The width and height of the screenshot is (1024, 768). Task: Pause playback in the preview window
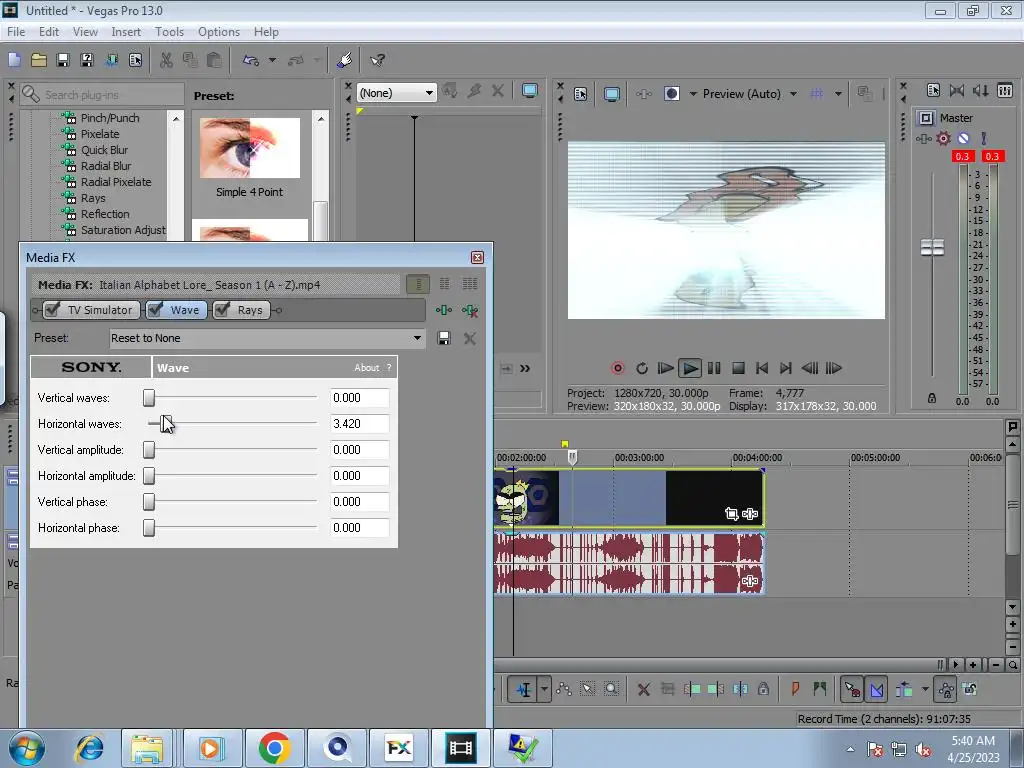(x=714, y=368)
